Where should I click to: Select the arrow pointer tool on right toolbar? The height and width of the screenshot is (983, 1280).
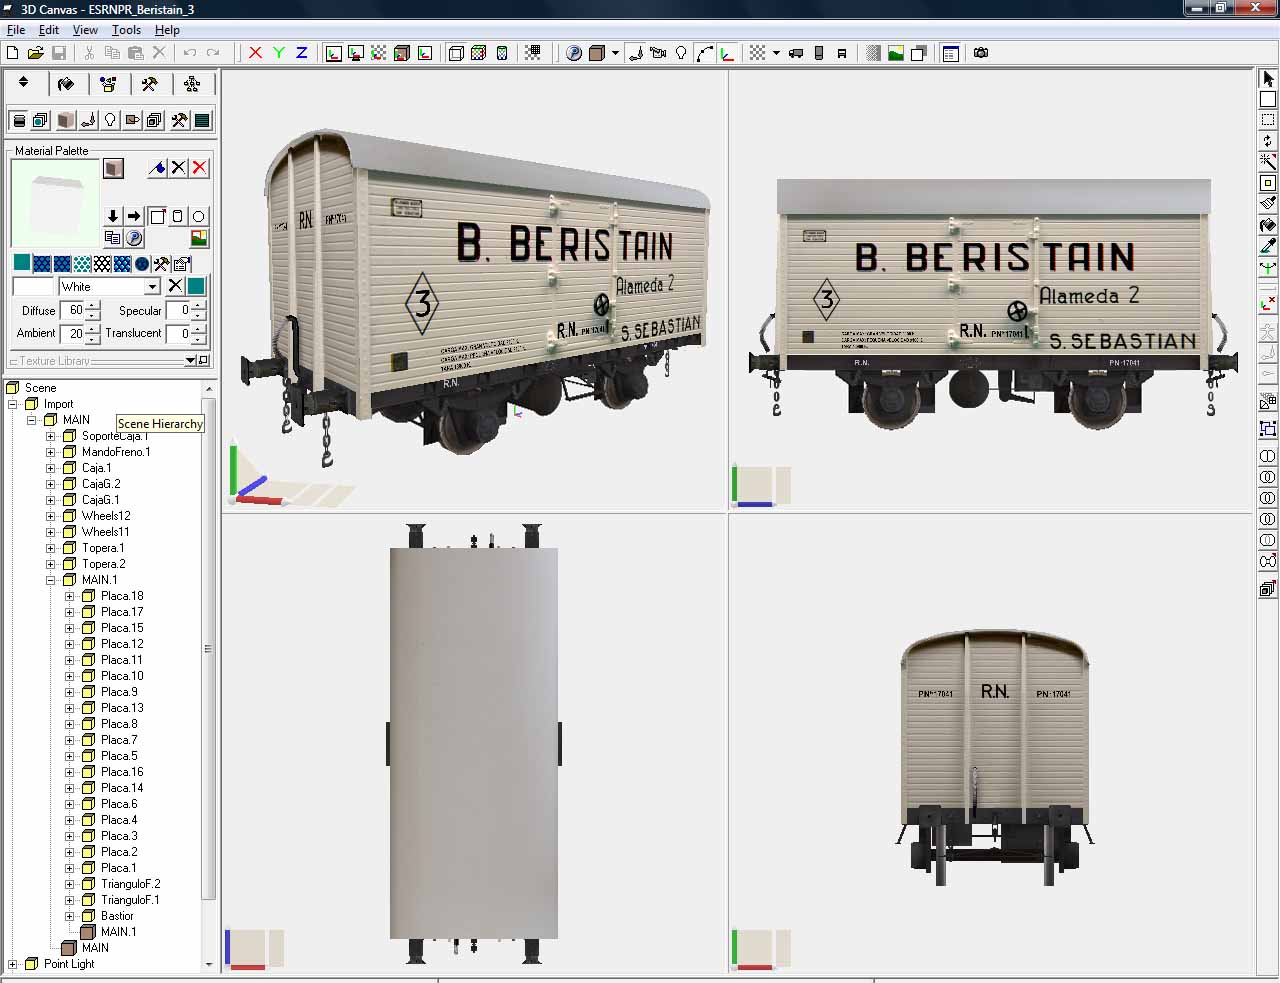tap(1268, 79)
